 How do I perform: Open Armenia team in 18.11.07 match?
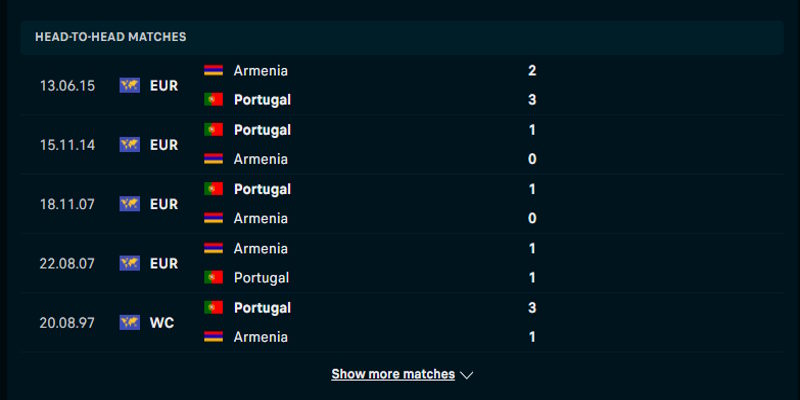pyautogui.click(x=260, y=218)
